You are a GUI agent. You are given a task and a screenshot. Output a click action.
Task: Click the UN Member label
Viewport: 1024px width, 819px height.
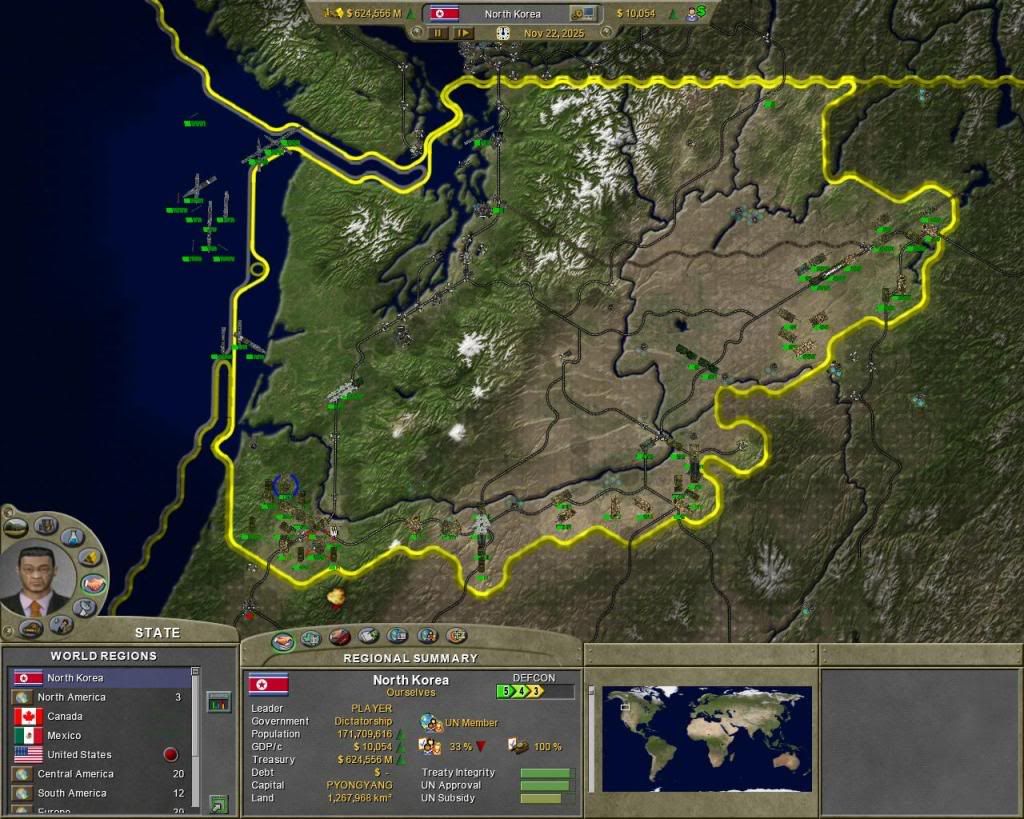471,723
